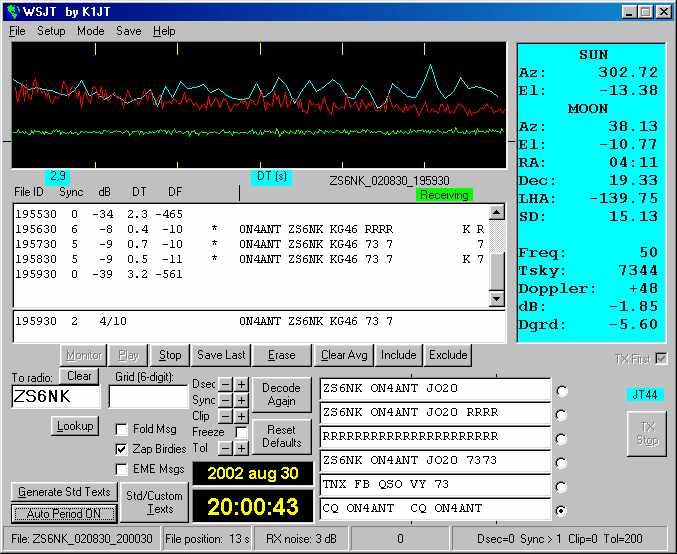Viewport: 677px width, 554px height.
Task: Select radio for CQ ON4ANT message
Action: pos(562,511)
